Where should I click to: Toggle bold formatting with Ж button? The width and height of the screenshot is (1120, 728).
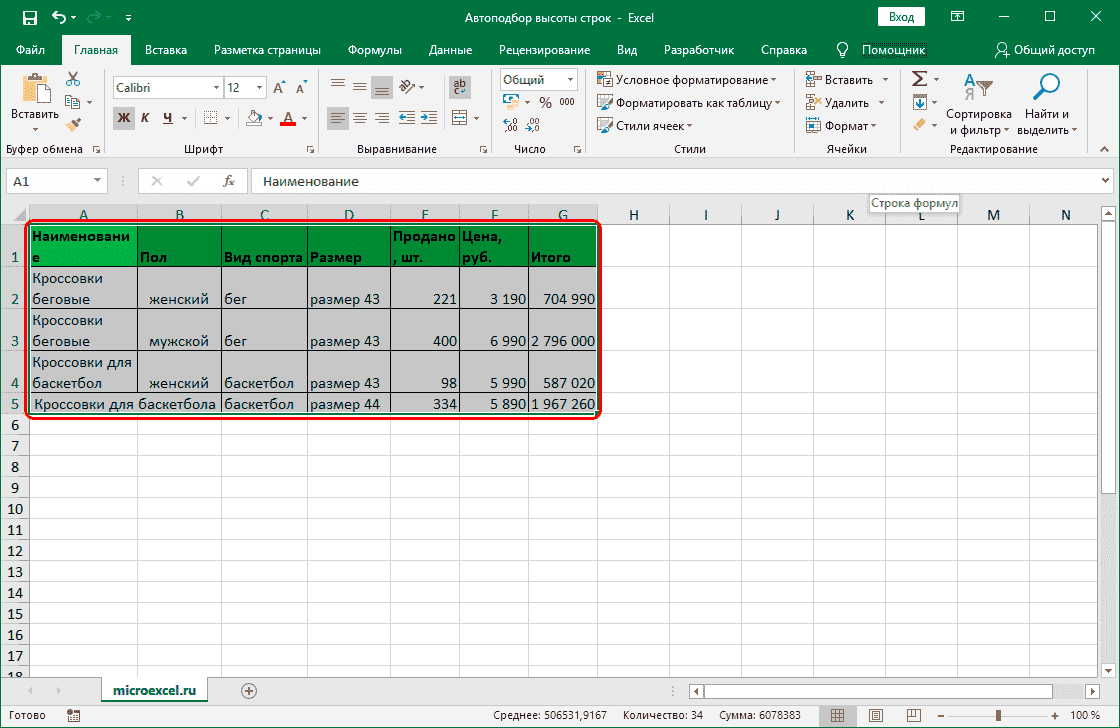[x=123, y=118]
